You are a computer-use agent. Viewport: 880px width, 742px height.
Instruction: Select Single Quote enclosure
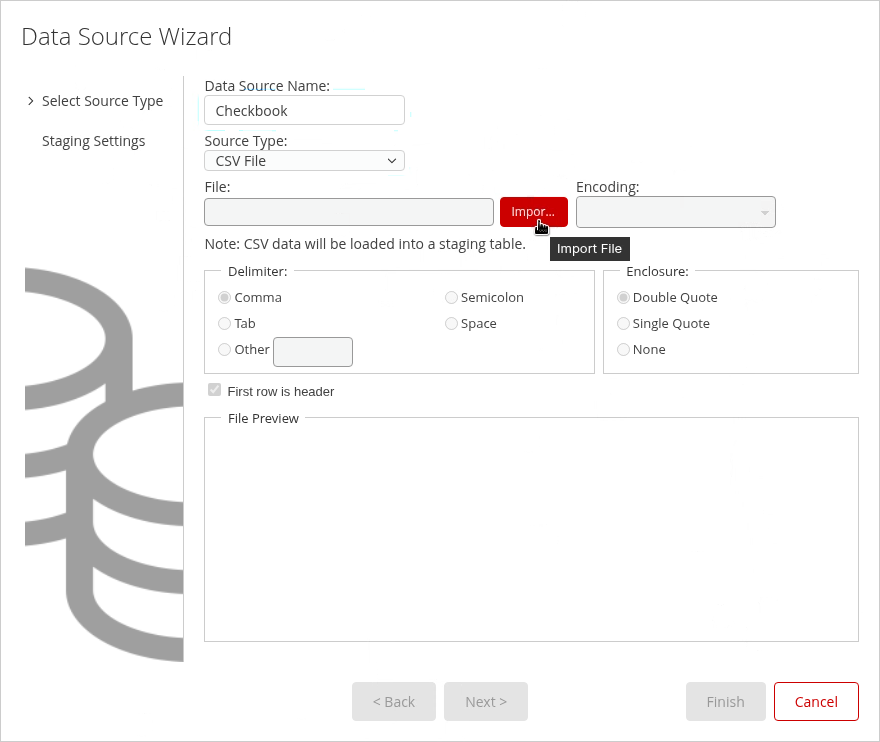point(624,324)
